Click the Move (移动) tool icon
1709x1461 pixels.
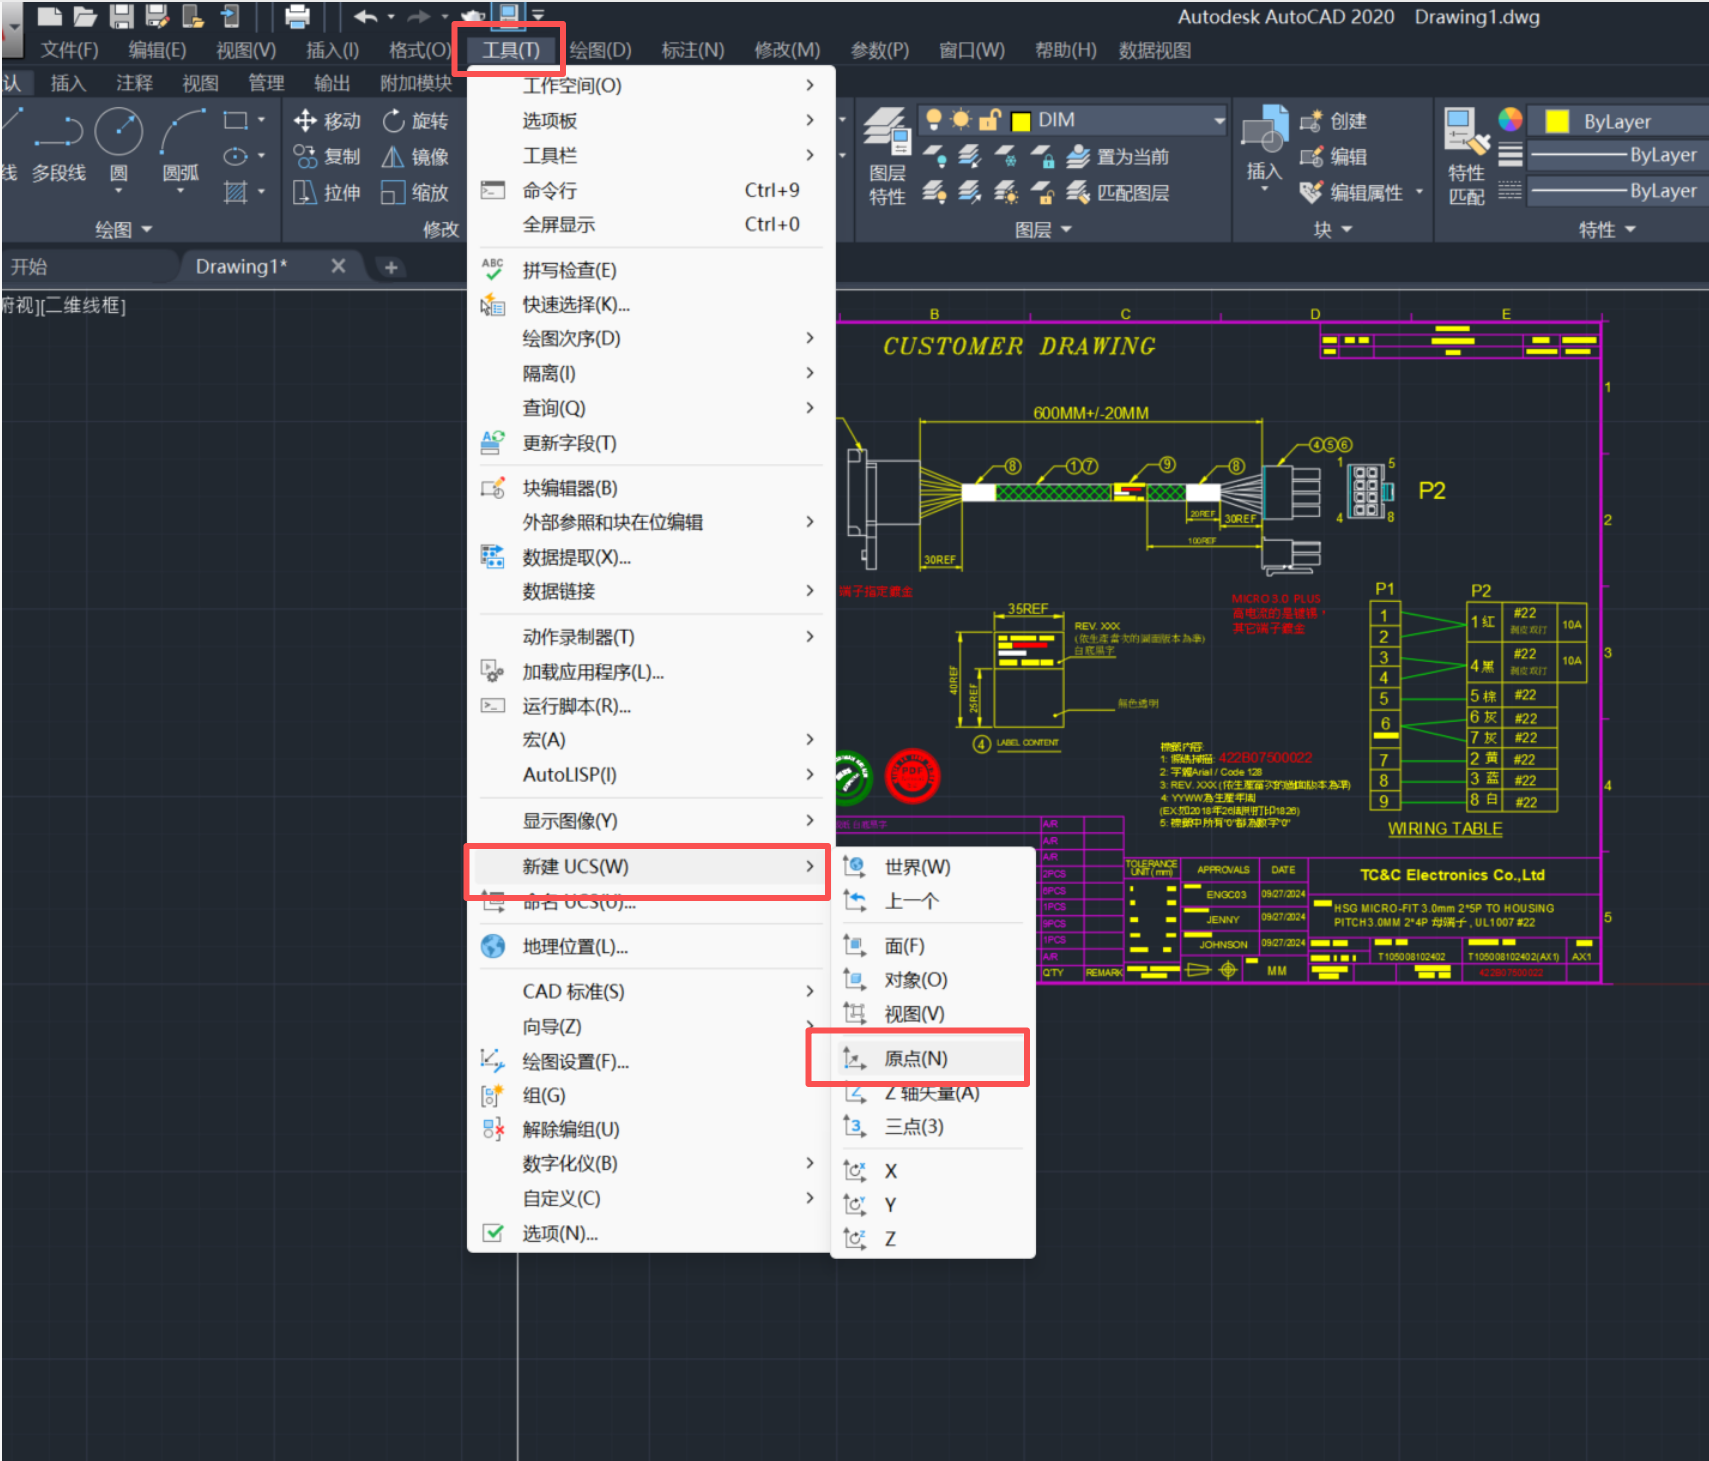[x=305, y=121]
